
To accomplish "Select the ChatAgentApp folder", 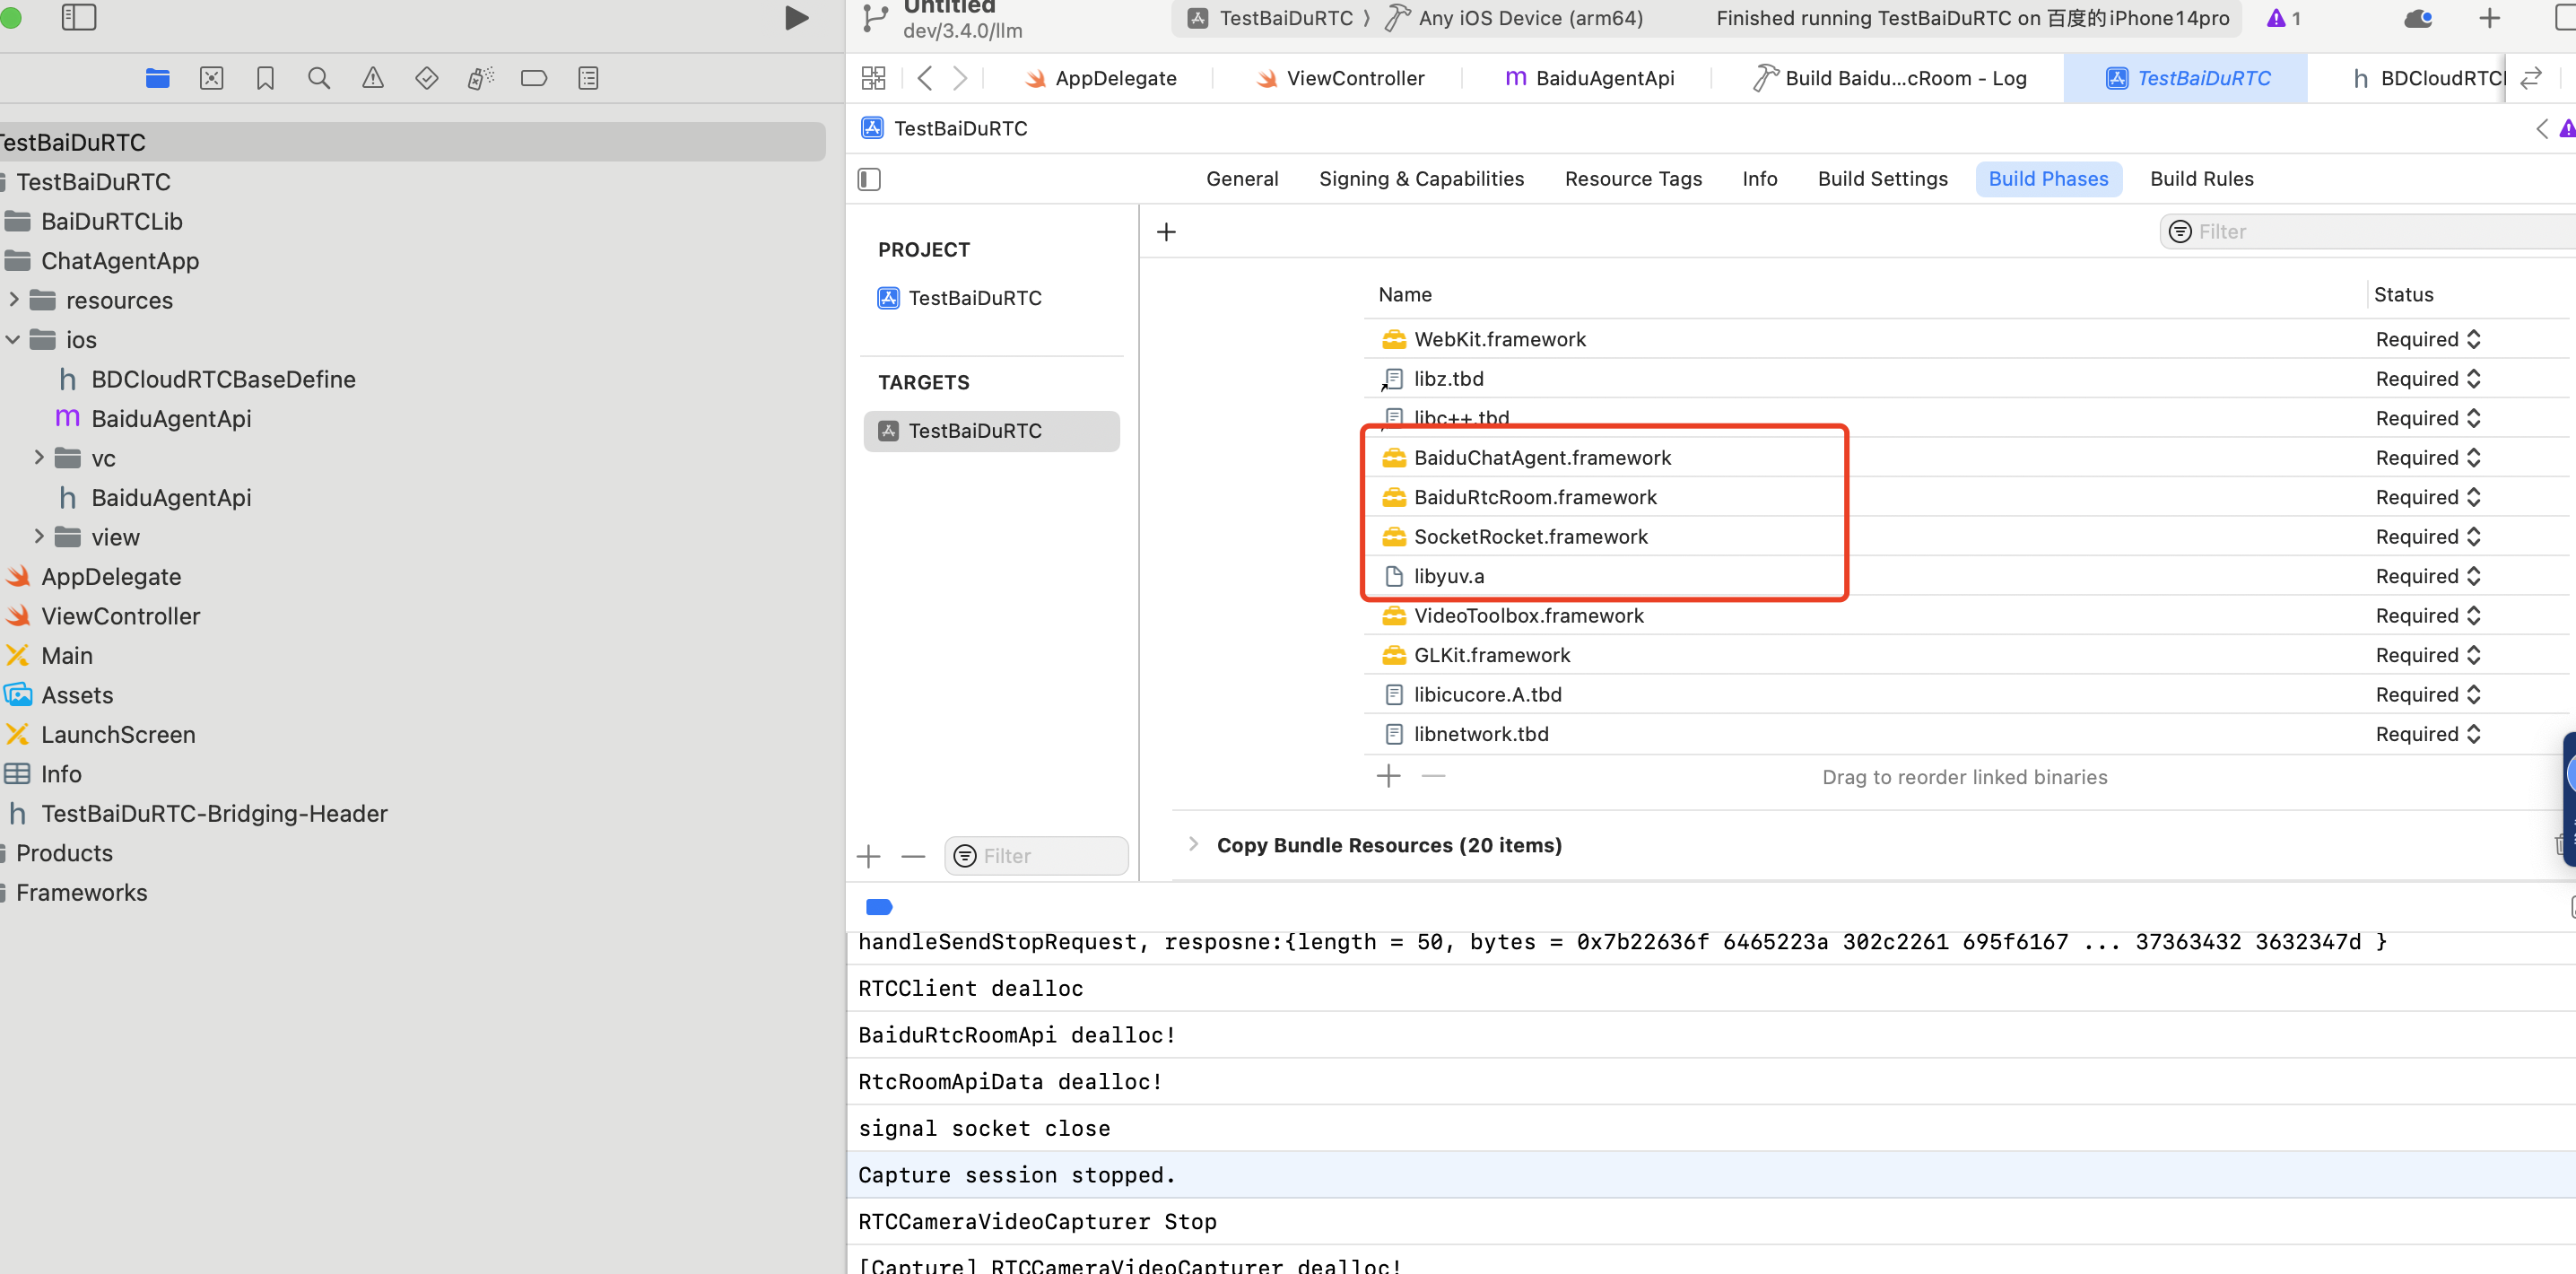I will tap(102, 260).
